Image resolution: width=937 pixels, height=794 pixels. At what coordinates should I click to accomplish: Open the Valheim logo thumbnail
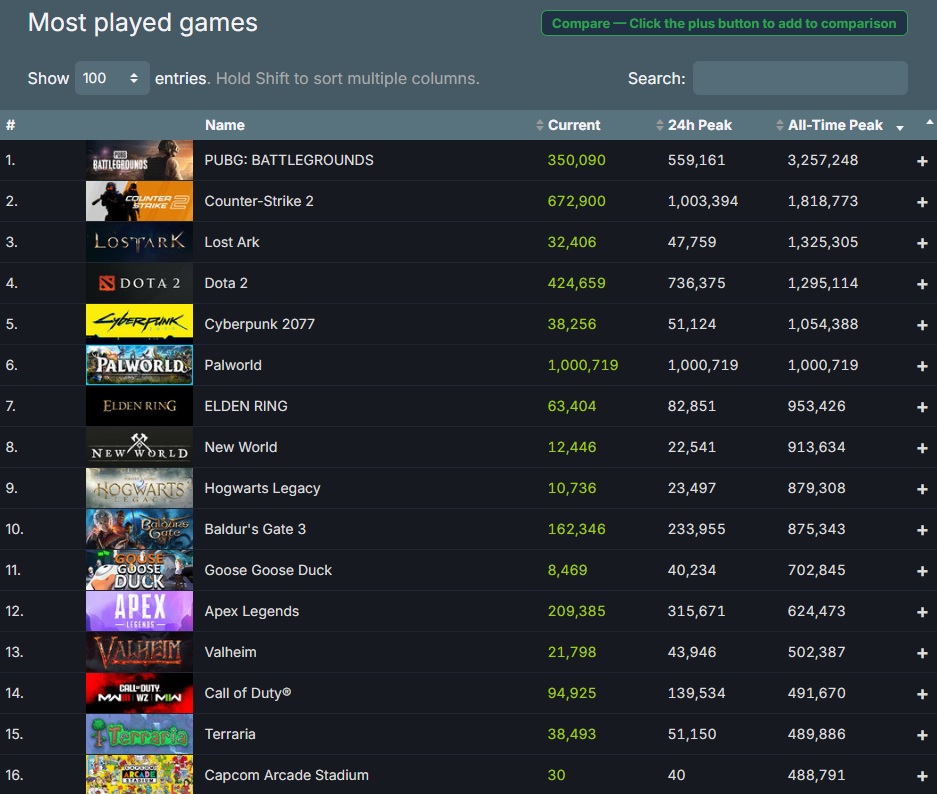[139, 652]
